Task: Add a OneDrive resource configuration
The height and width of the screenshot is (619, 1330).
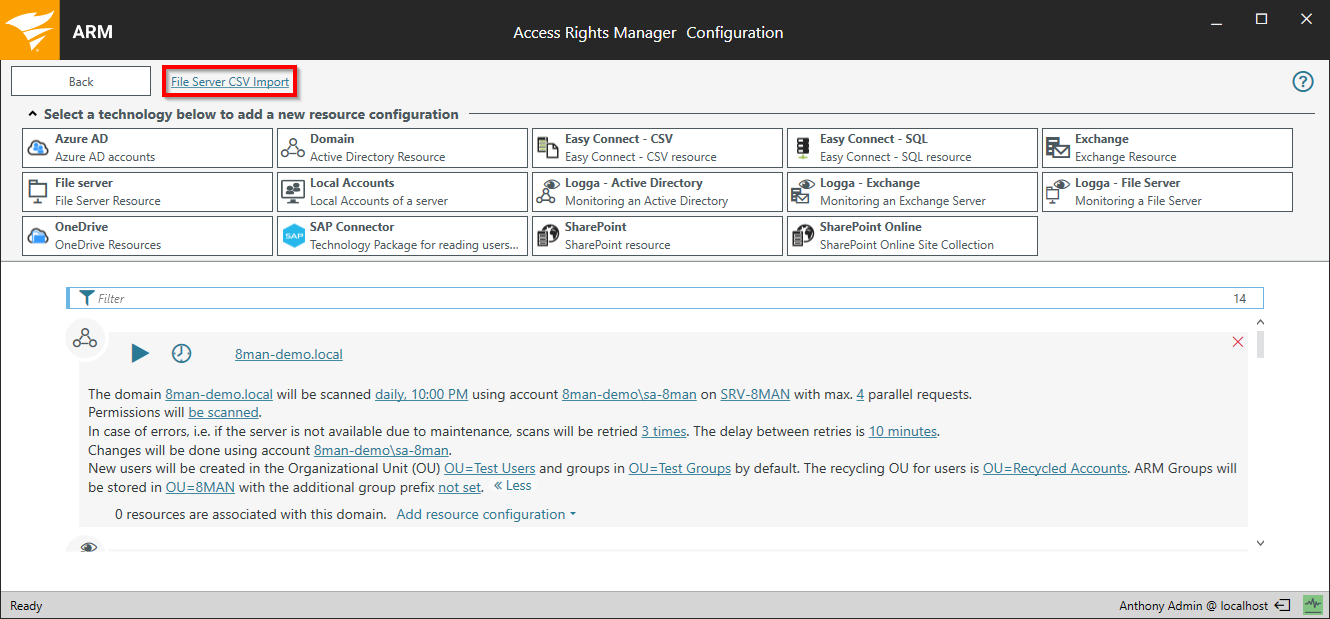Action: [147, 236]
